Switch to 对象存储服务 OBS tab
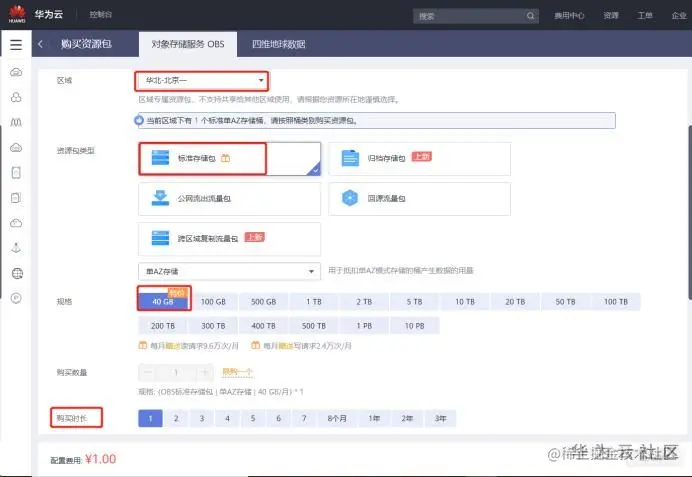 [188, 44]
